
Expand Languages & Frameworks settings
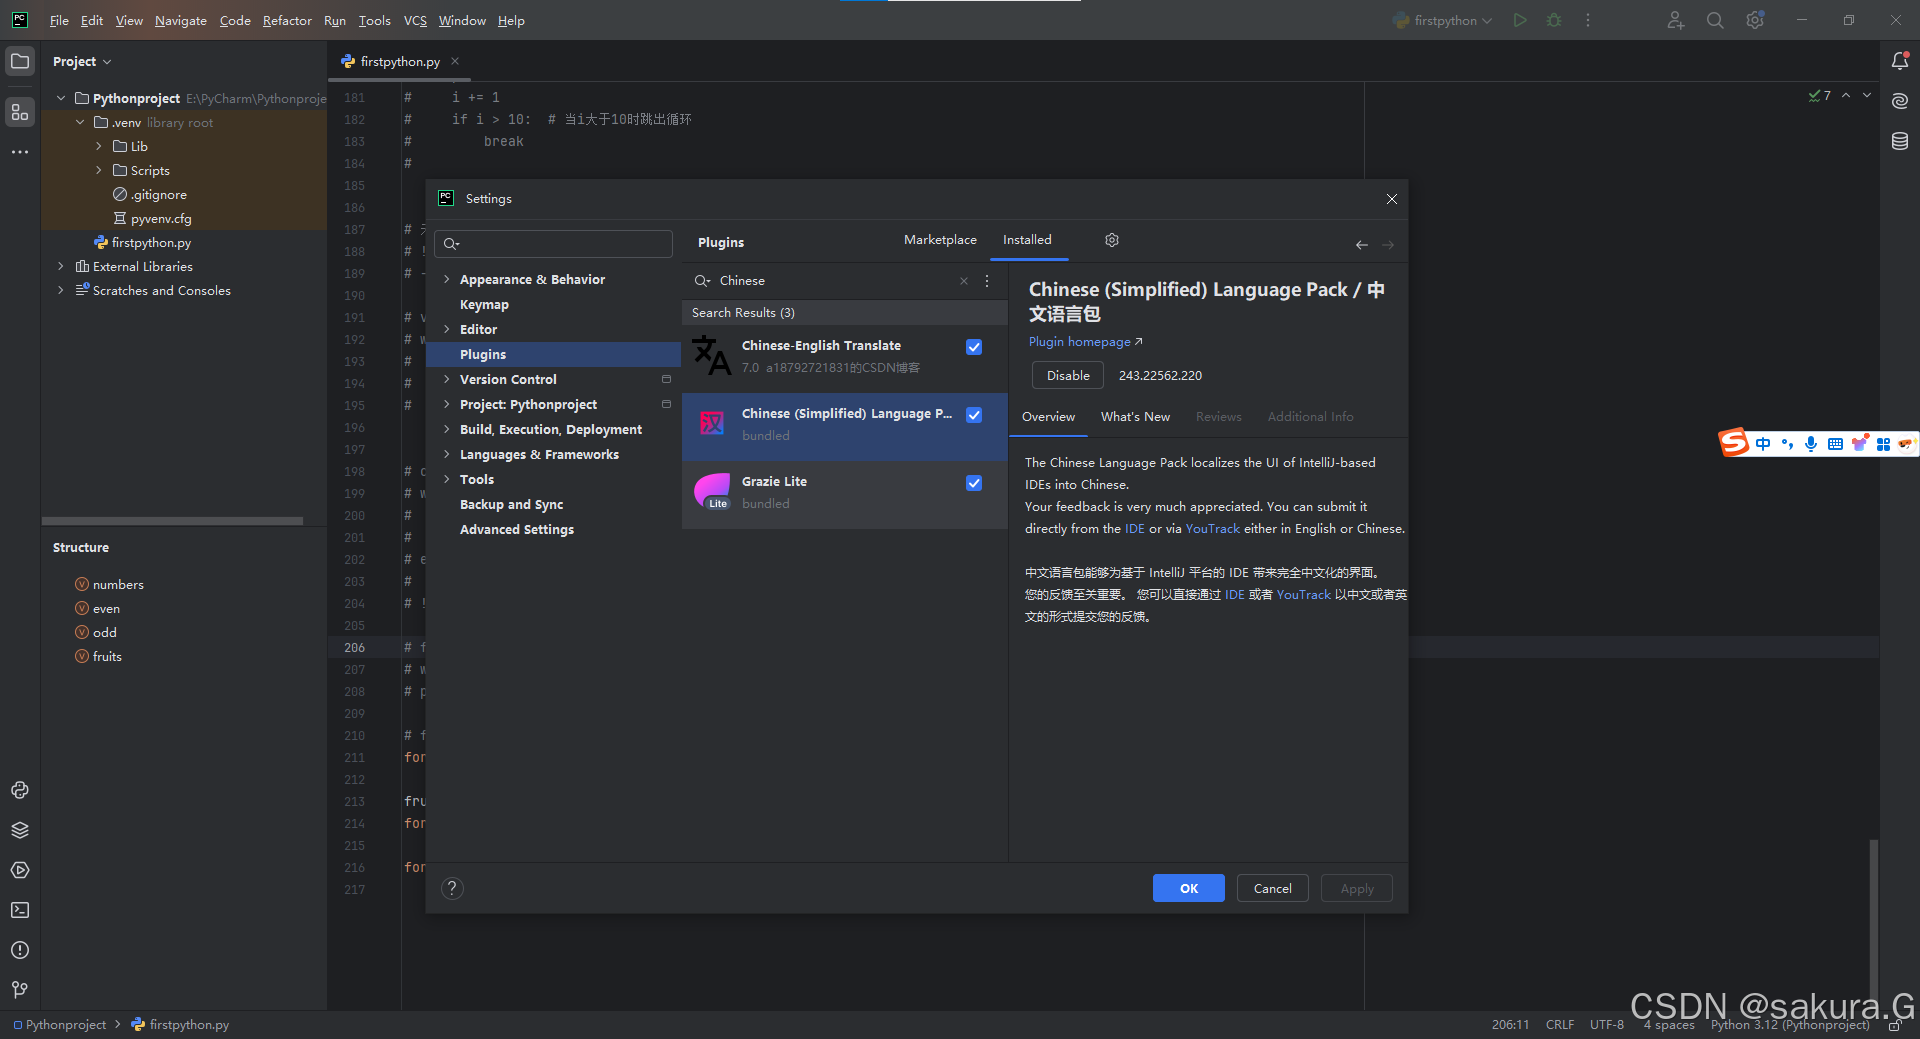point(447,454)
